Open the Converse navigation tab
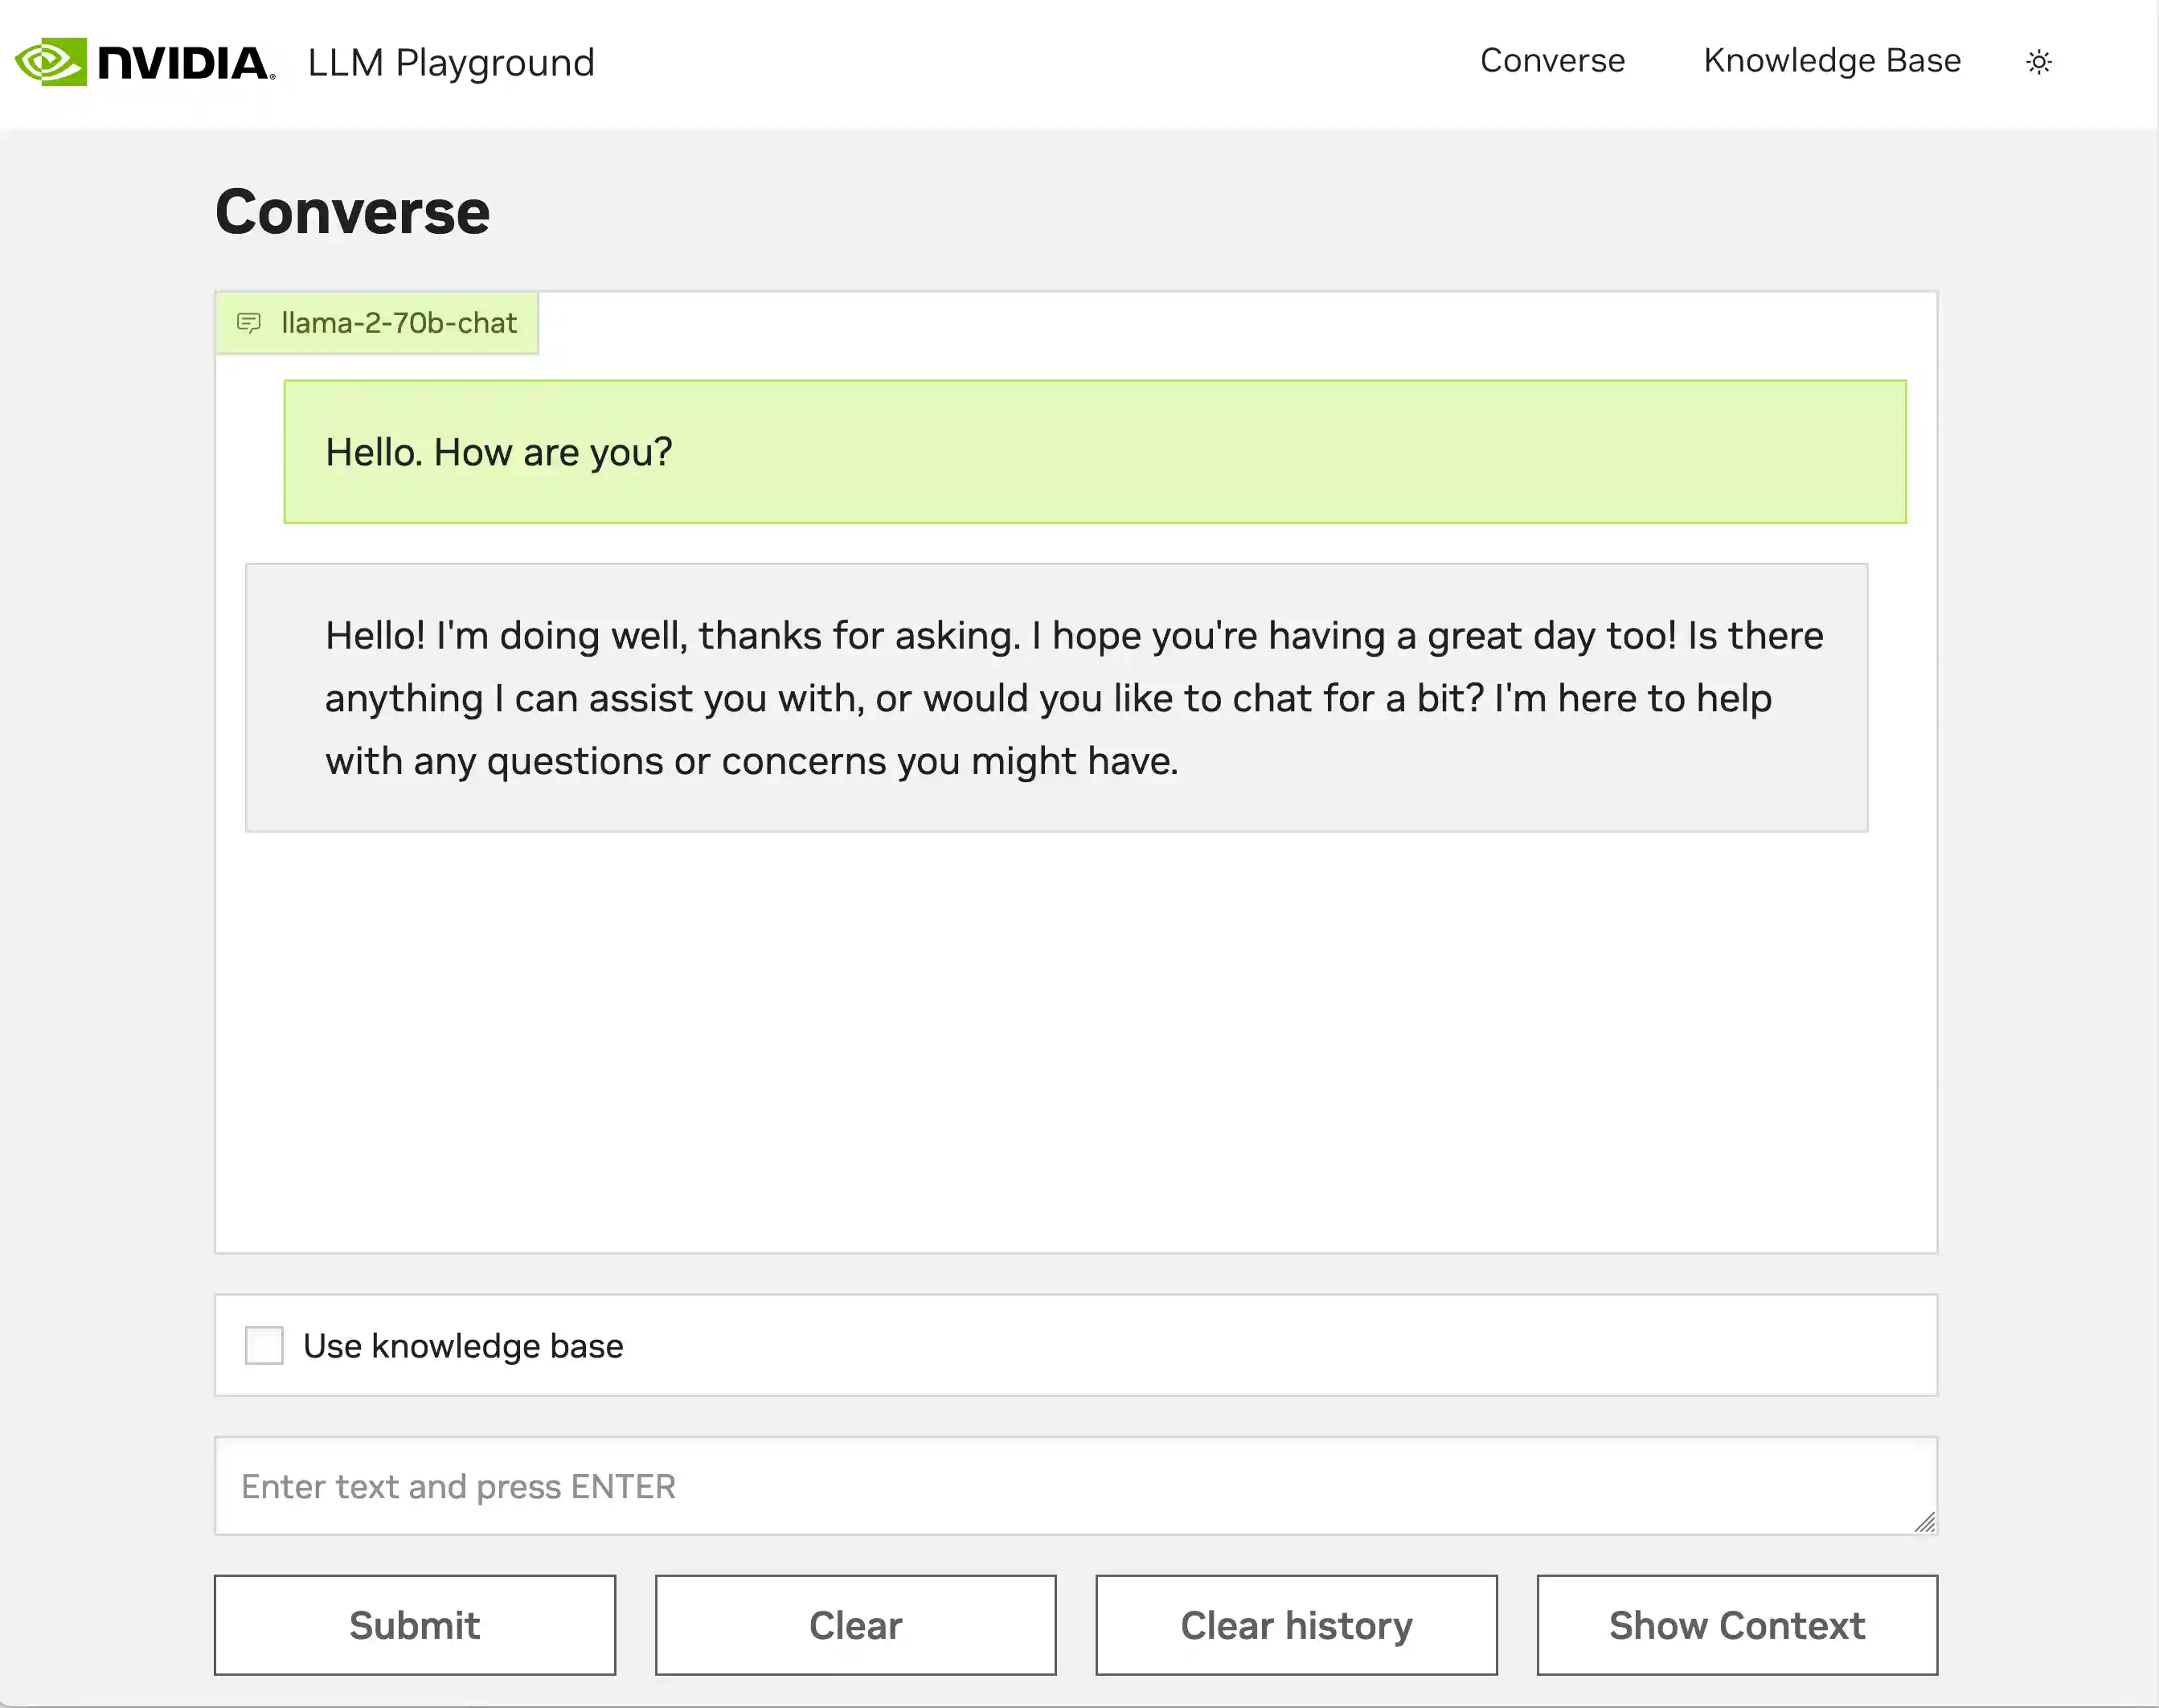This screenshot has height=1708, width=2159. [1552, 61]
